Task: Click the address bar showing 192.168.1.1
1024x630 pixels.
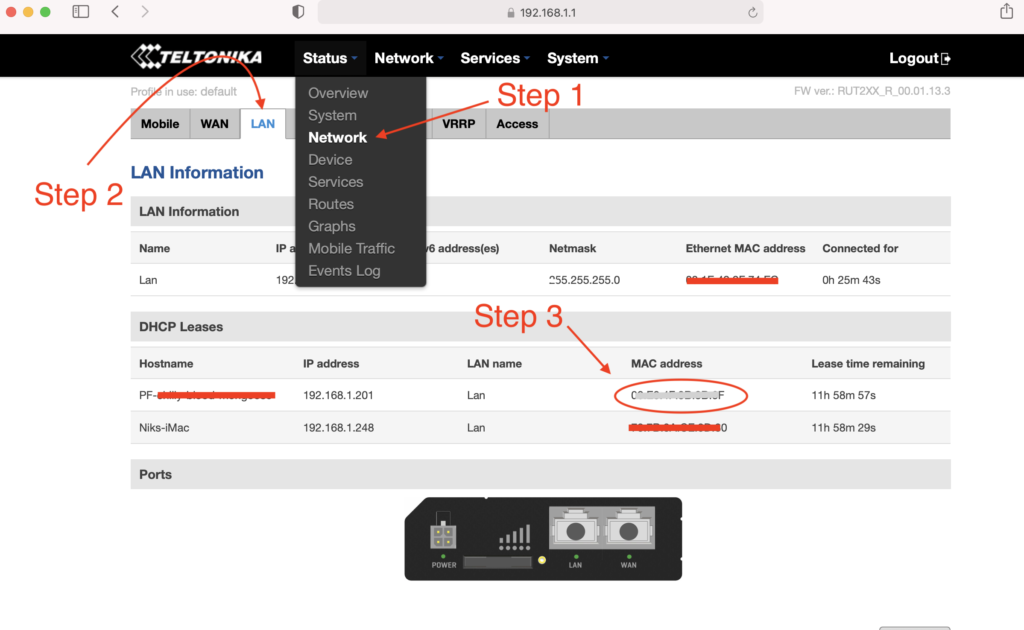Action: pos(540,13)
